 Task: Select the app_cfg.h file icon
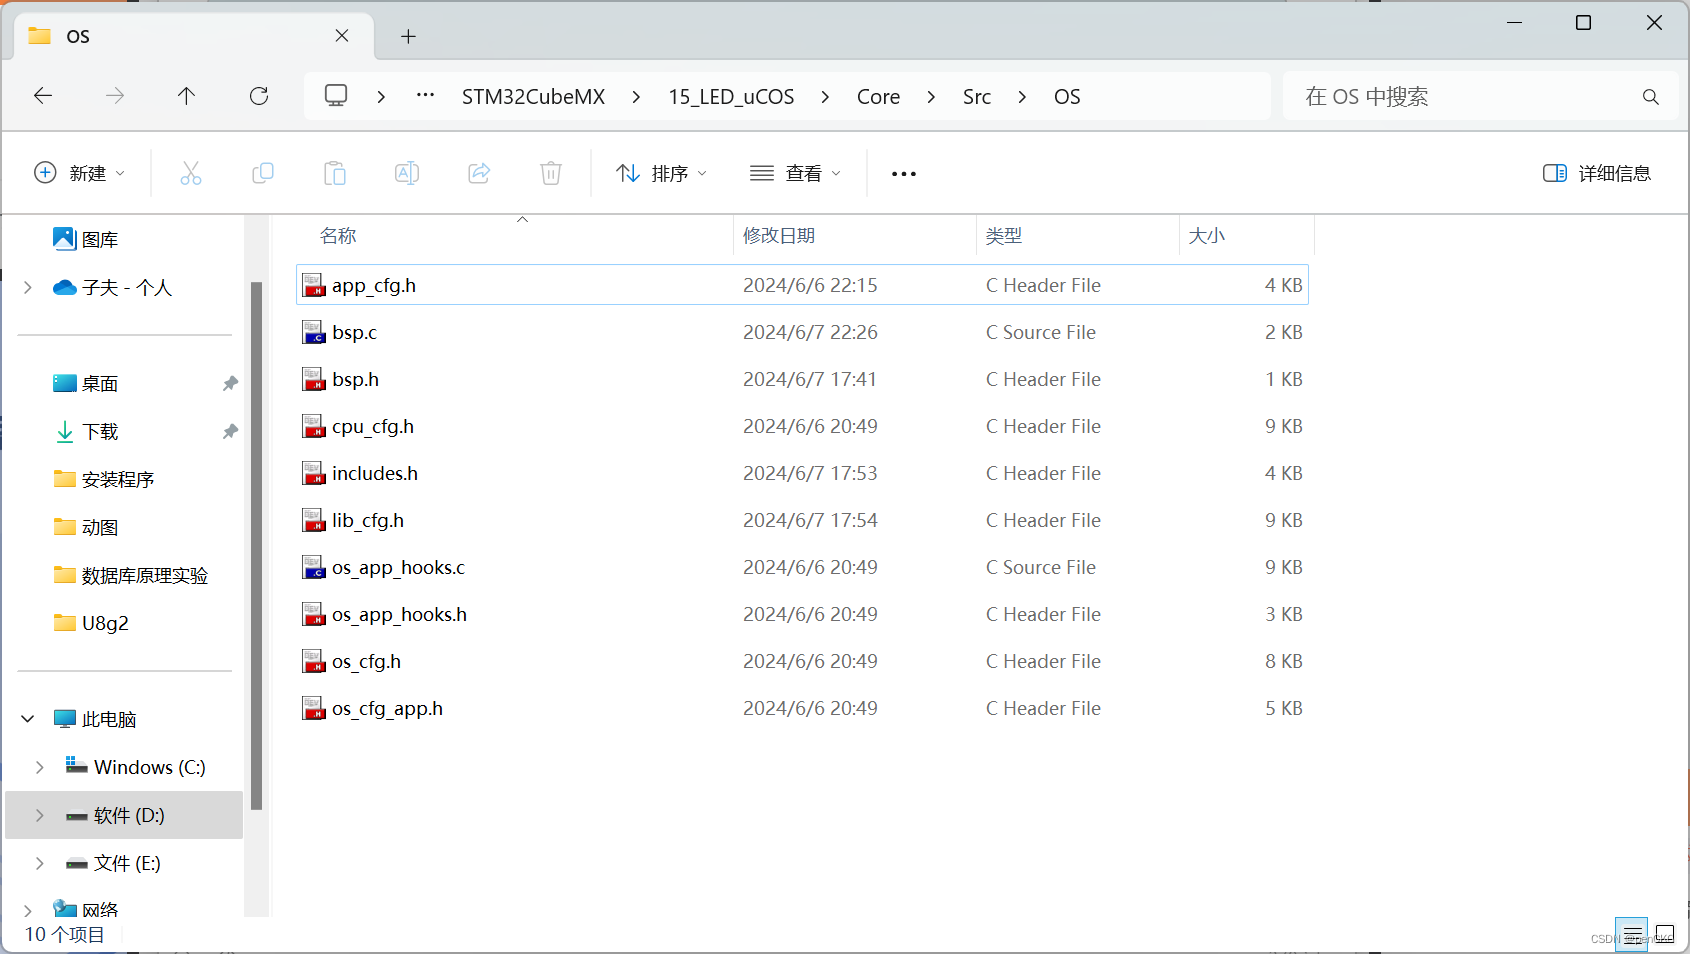(314, 285)
